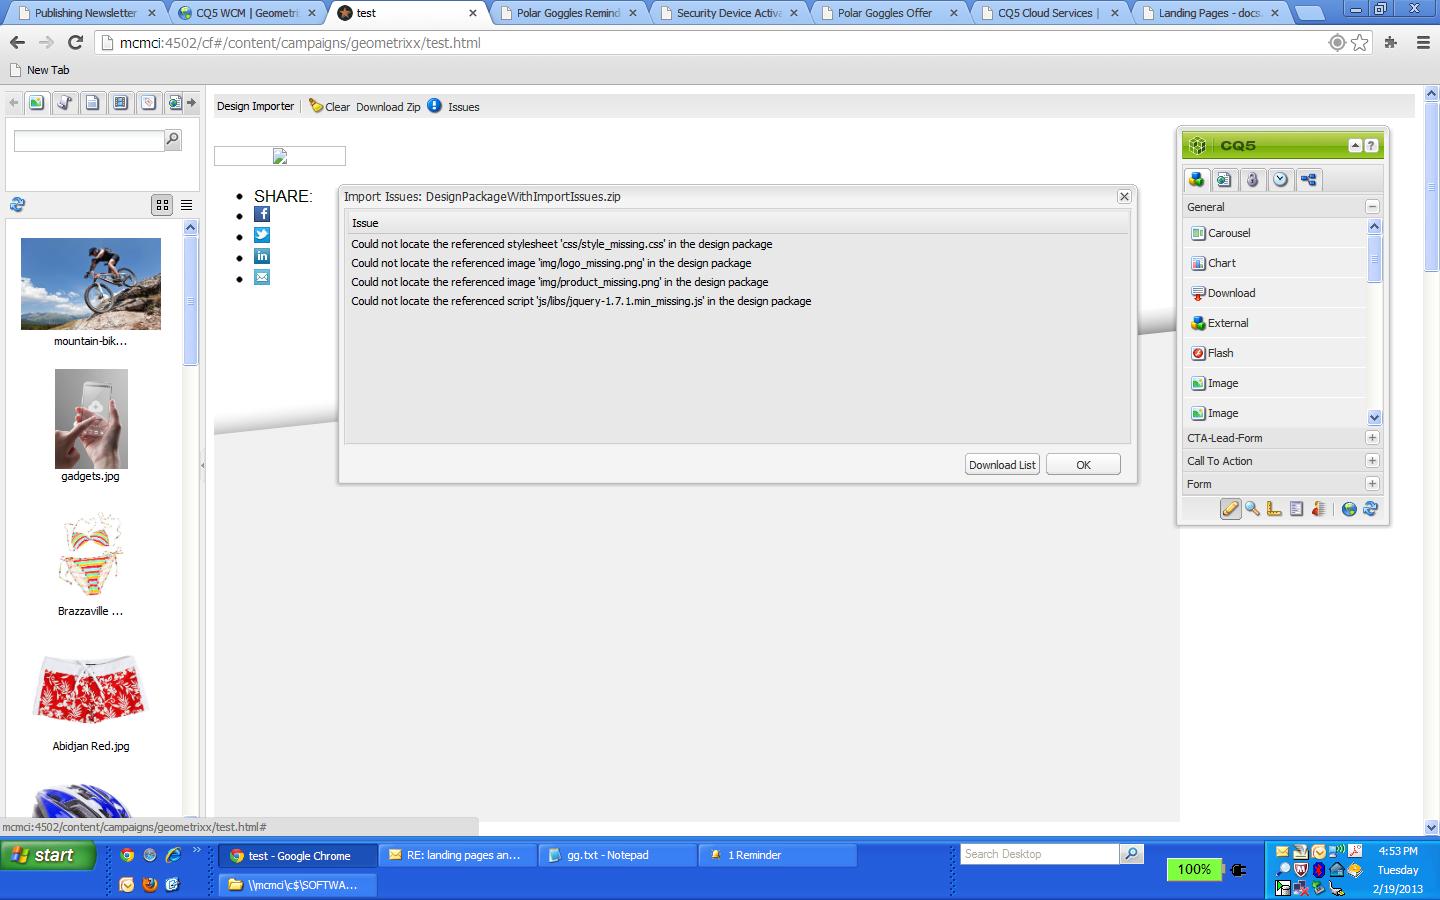Expand the Form component group

tap(1372, 484)
